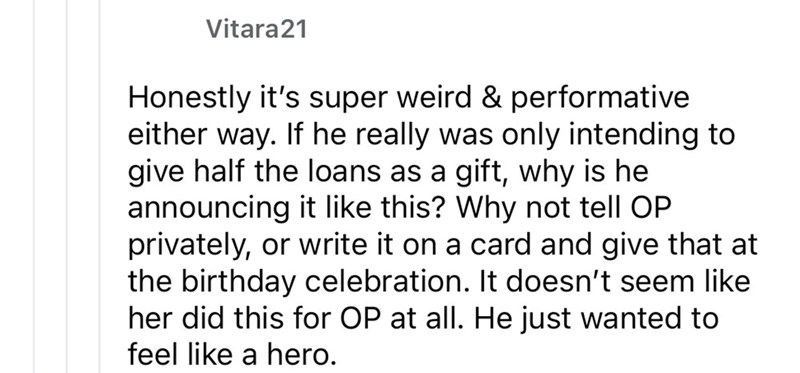Screen dimensions: 800x373
Task: Collapse parent comment via second vertical thread line
Action: click(x=66, y=186)
